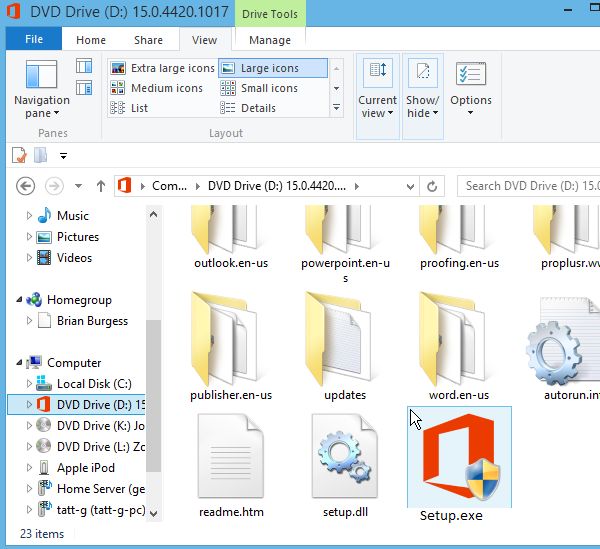This screenshot has height=549, width=600.
Task: Click the Com... breadcrumb in address bar
Action: (x=170, y=186)
